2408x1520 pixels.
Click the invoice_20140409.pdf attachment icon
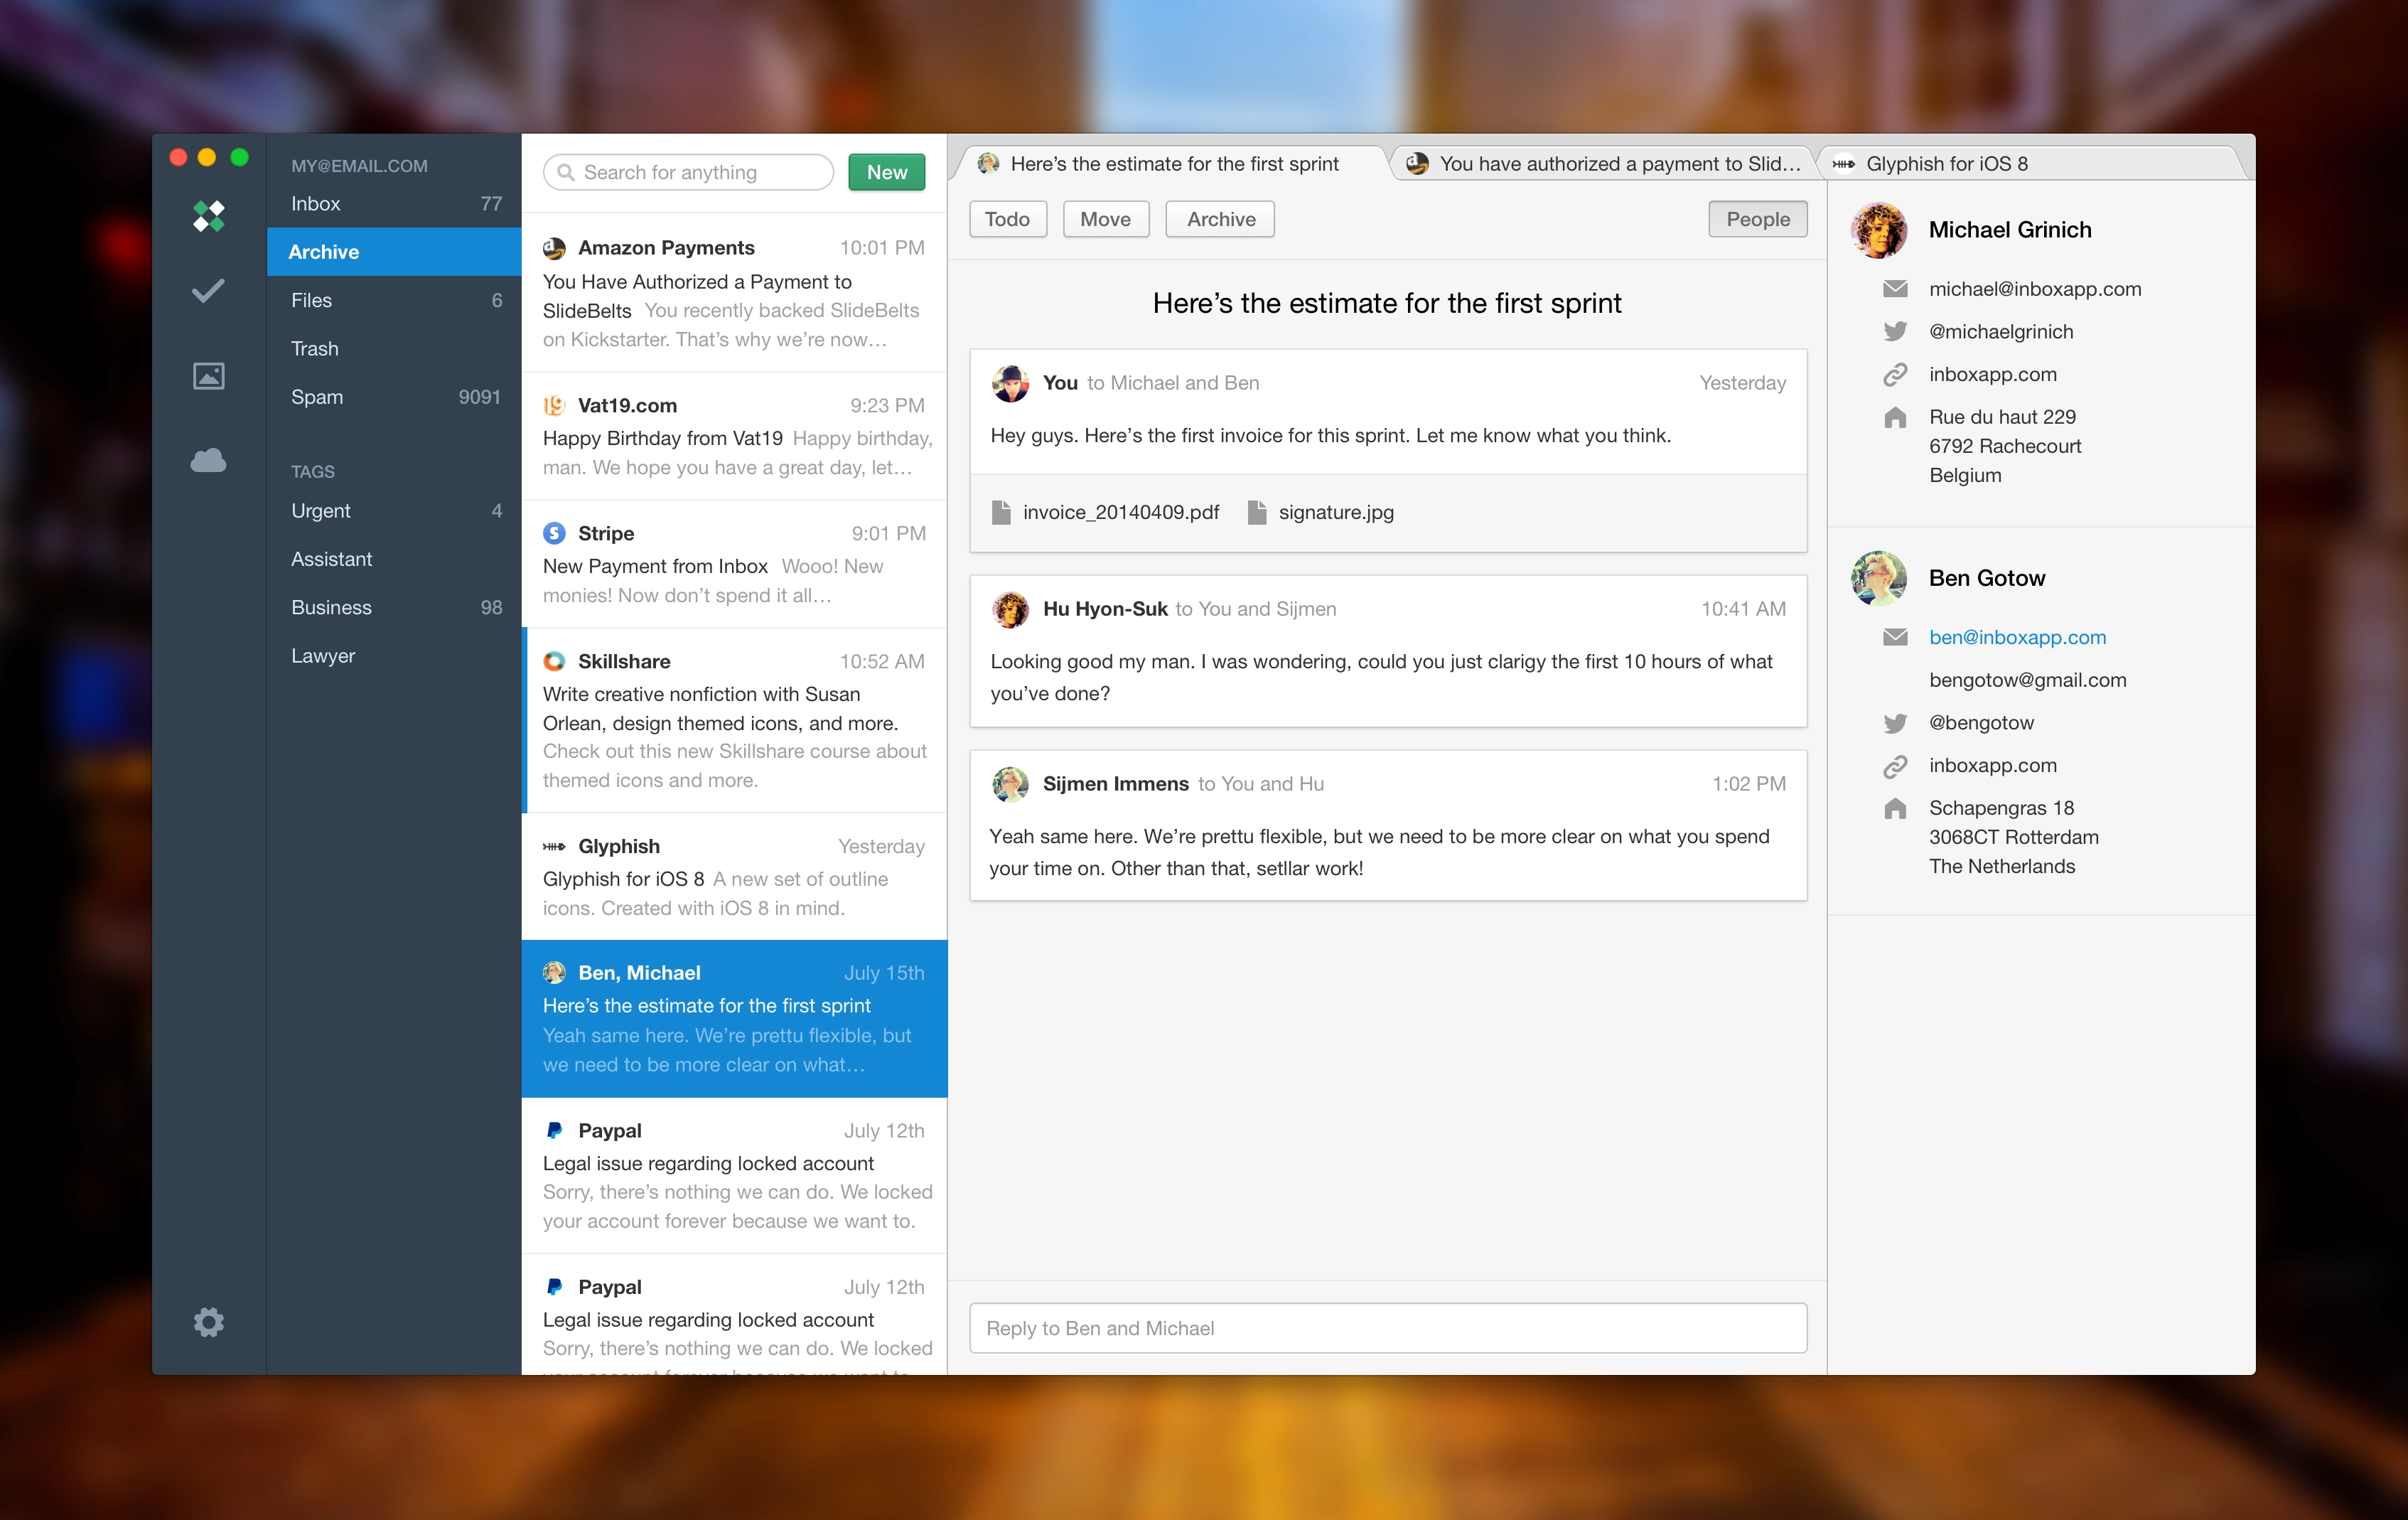[1000, 512]
